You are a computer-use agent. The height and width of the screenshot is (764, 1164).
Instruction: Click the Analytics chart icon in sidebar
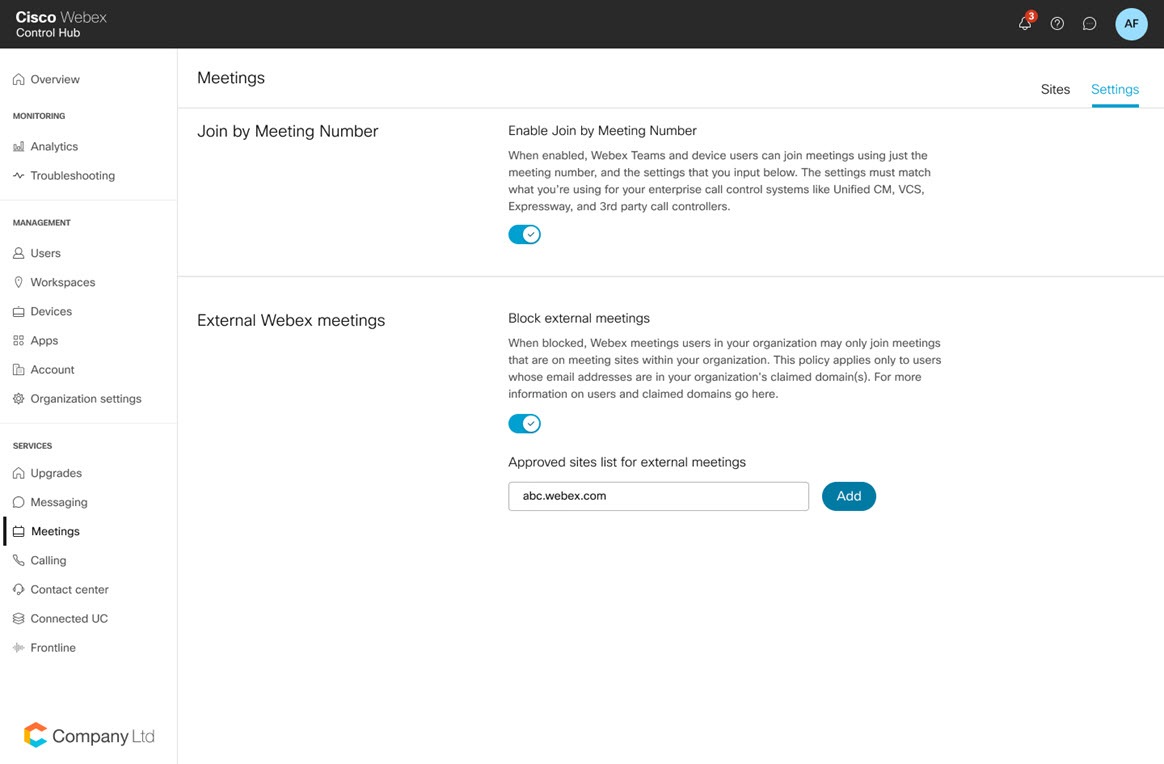(19, 147)
